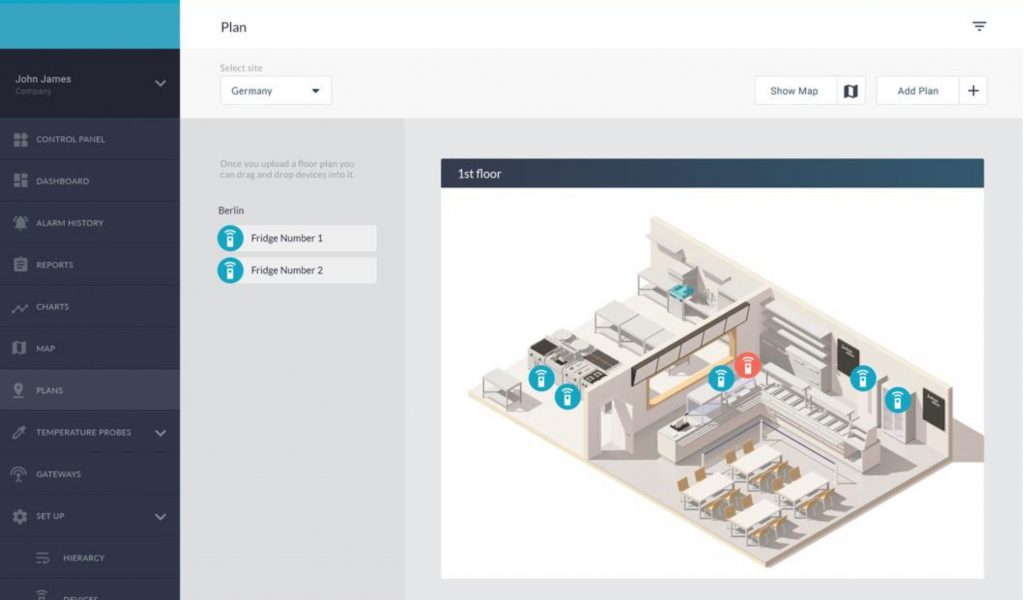The width and height of the screenshot is (1024, 600).
Task: Open the Germany site dropdown
Action: tap(276, 91)
